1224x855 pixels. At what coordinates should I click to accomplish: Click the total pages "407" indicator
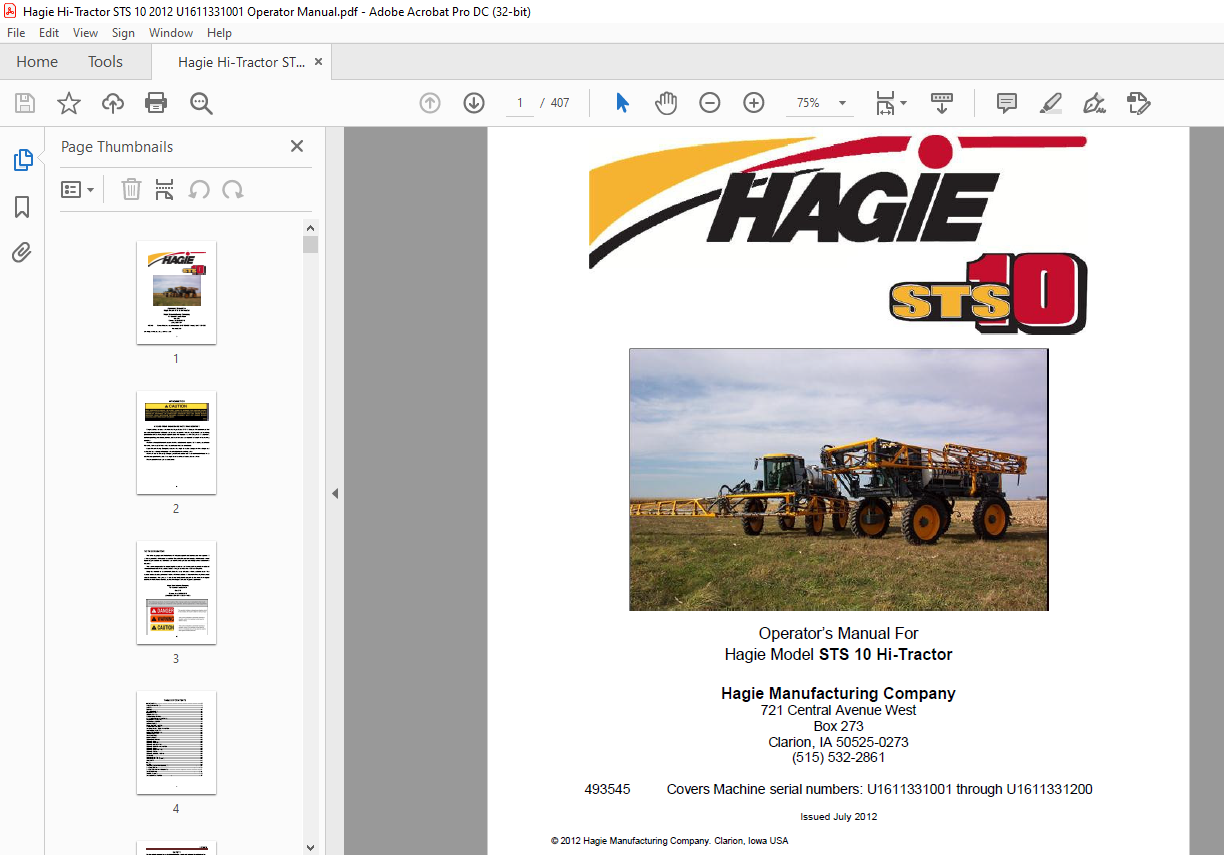560,103
